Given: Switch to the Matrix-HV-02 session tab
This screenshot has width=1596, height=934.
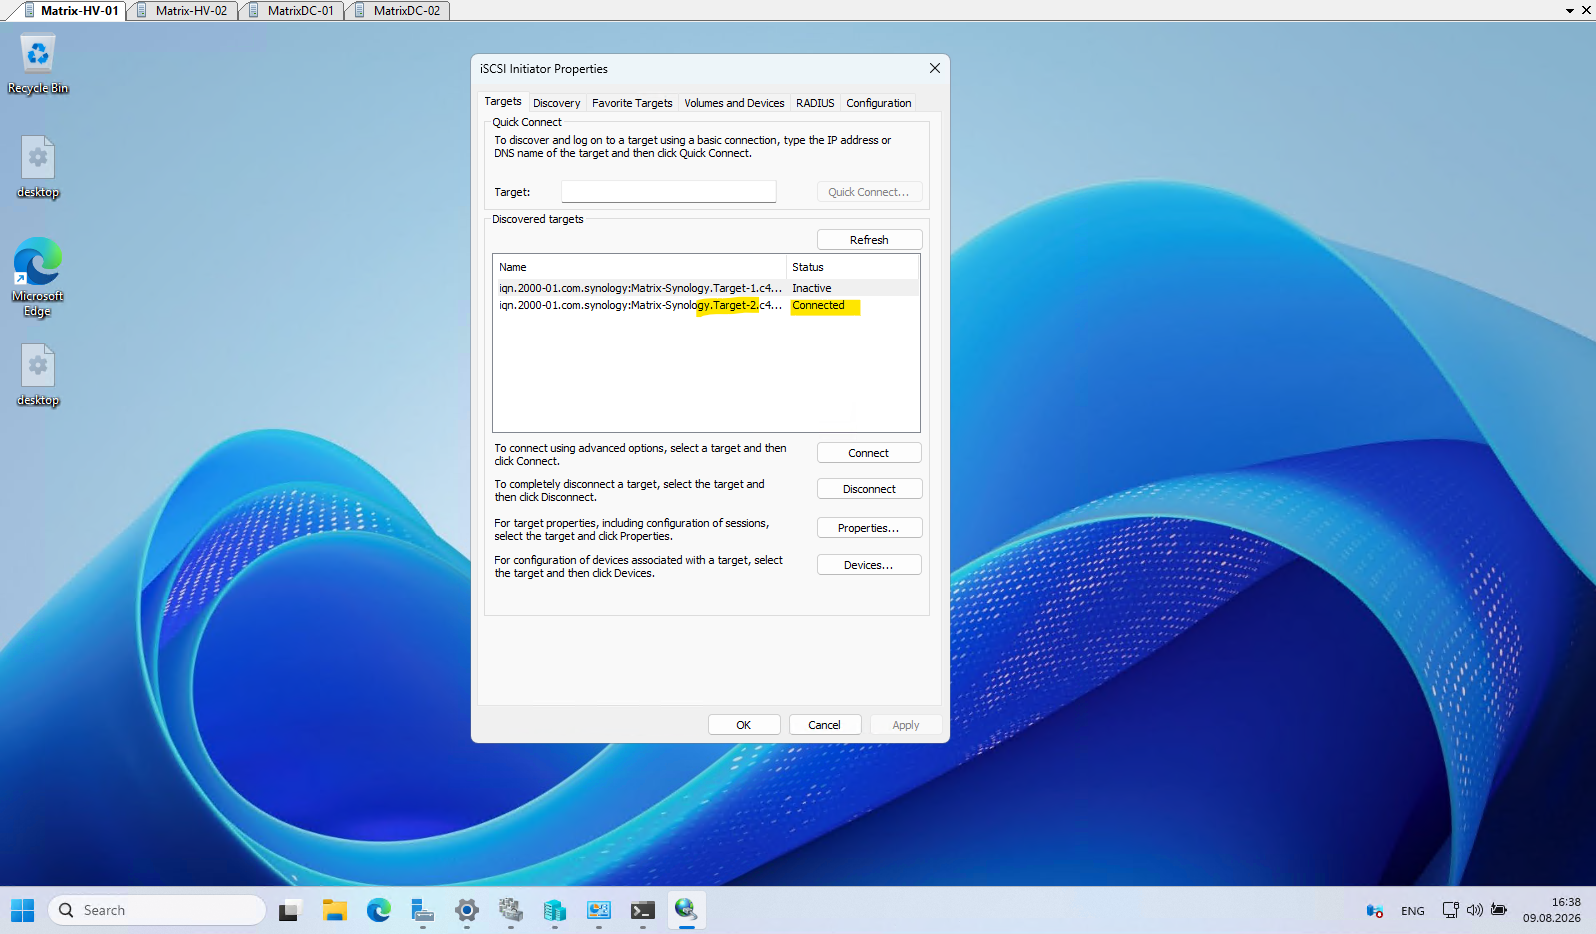Looking at the screenshot, I should [182, 10].
